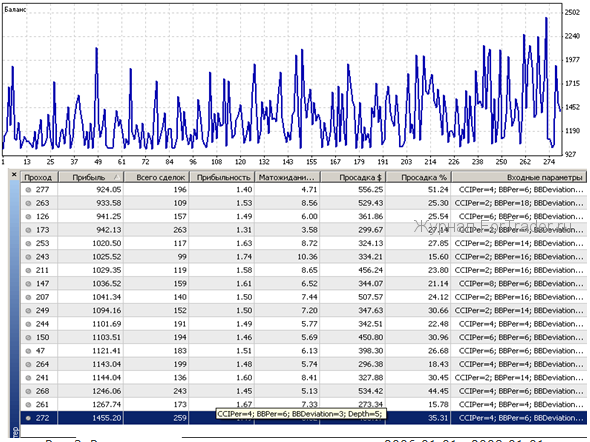This screenshot has width=590, height=442.
Task: Click the circle icon of pass 150
Action: pyautogui.click(x=28, y=338)
